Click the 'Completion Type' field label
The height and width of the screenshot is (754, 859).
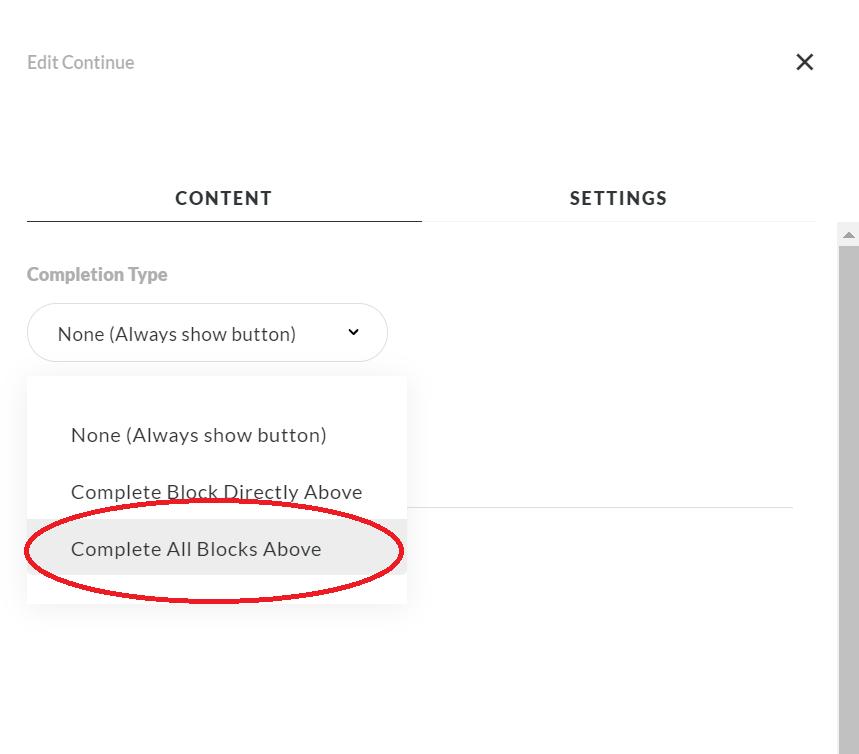click(x=97, y=274)
